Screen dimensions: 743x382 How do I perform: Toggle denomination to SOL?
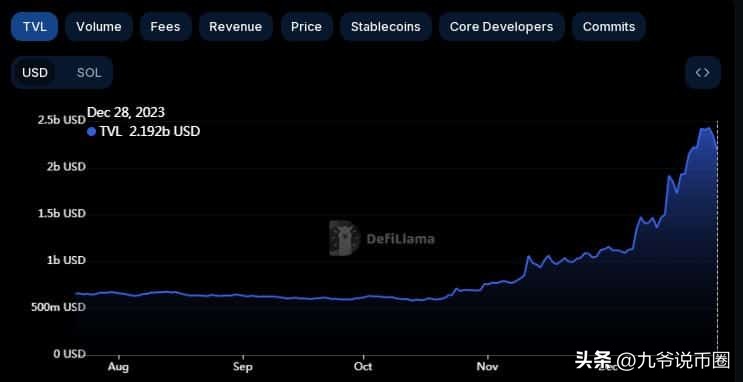89,73
